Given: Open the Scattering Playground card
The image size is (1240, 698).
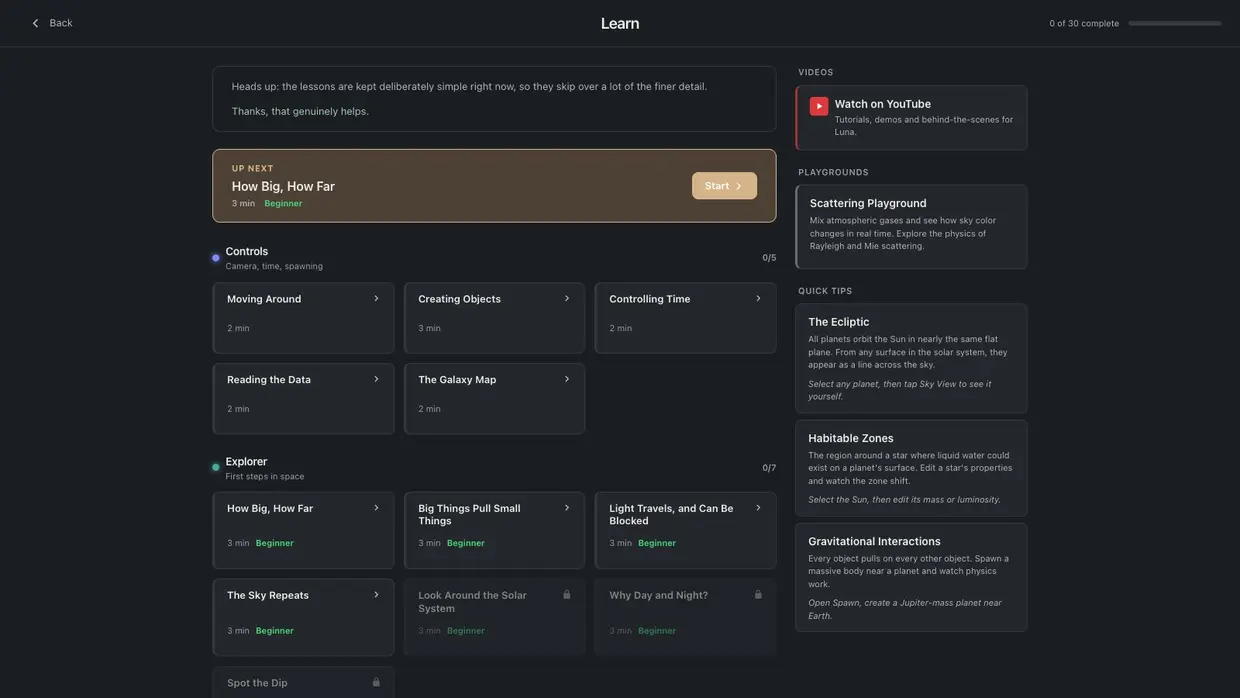Looking at the screenshot, I should pos(912,227).
